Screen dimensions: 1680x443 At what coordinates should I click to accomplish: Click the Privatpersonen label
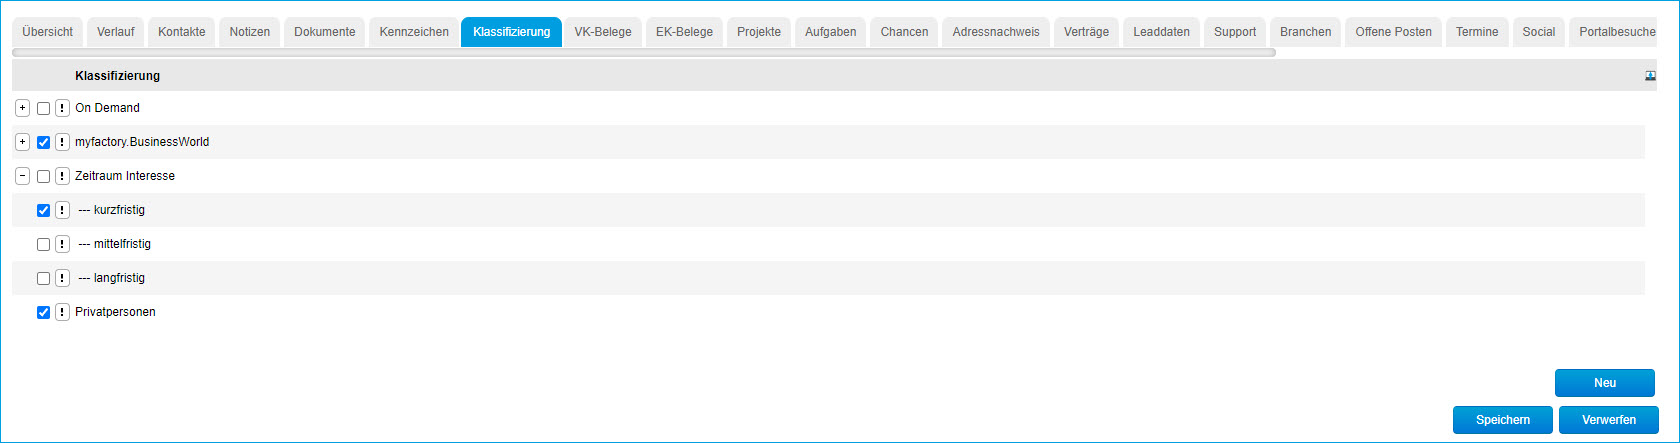tap(115, 312)
